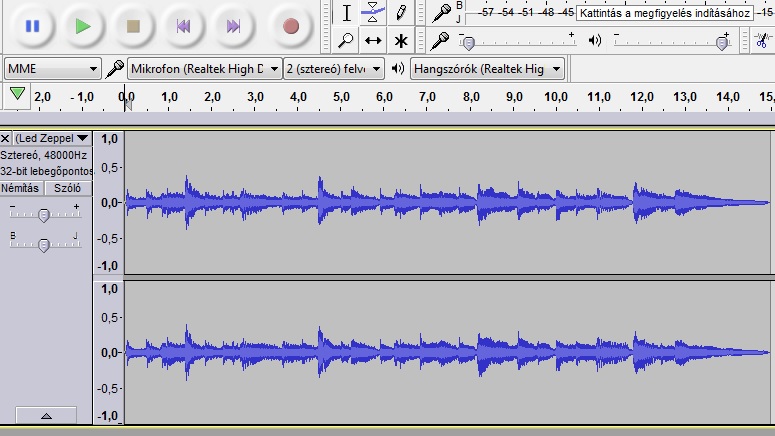The width and height of the screenshot is (775, 436).
Task: Skip to start of the track
Action: tap(183, 26)
